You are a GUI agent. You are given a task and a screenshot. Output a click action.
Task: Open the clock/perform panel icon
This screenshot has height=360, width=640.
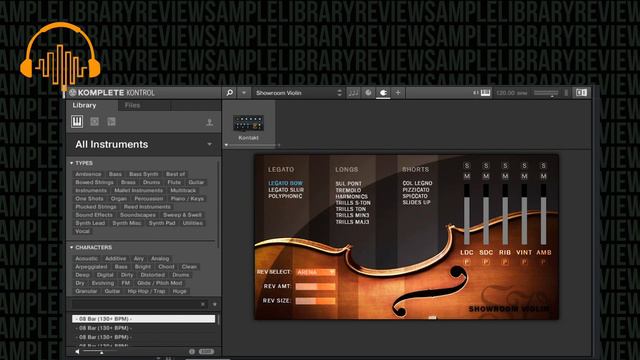(x=368, y=93)
